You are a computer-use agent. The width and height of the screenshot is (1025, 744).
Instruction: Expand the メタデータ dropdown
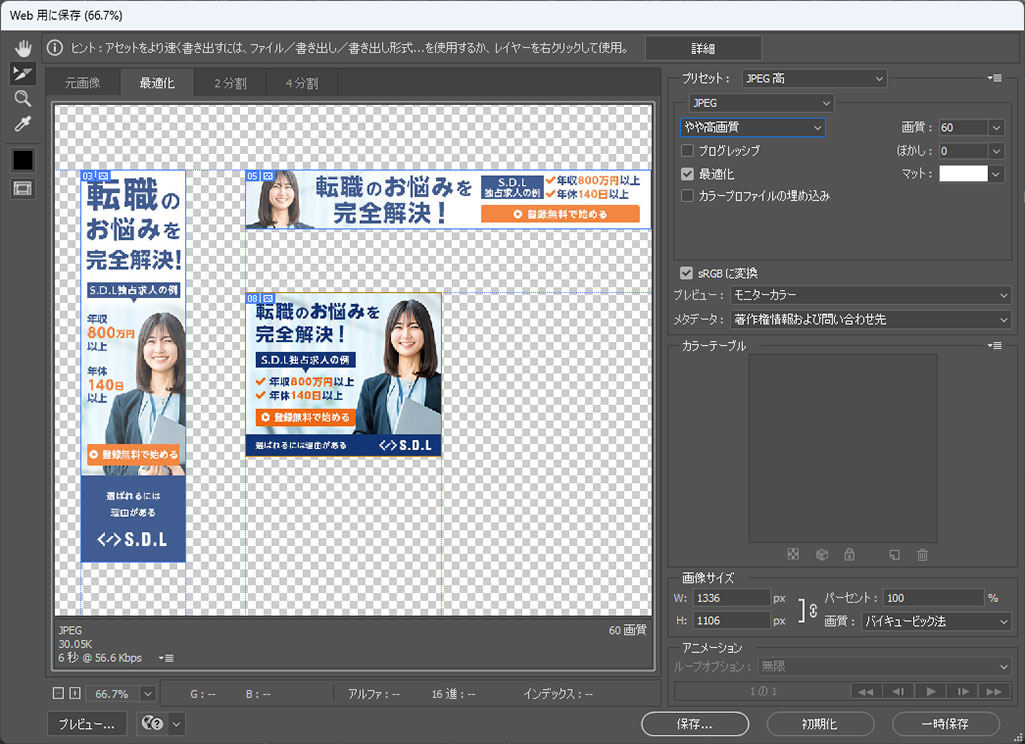(x=870, y=319)
